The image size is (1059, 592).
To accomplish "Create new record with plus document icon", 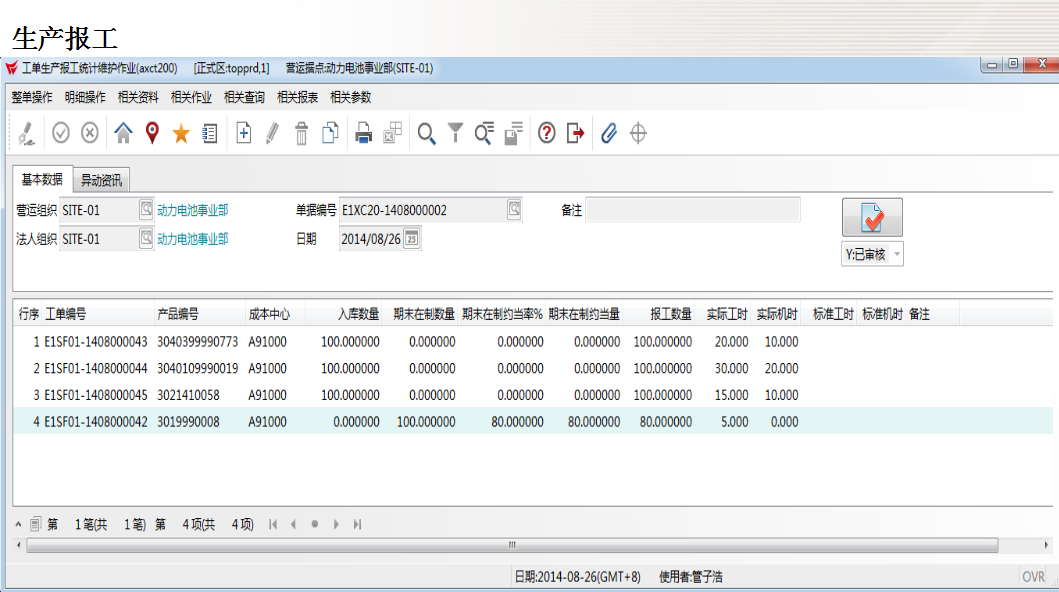I will coord(244,133).
